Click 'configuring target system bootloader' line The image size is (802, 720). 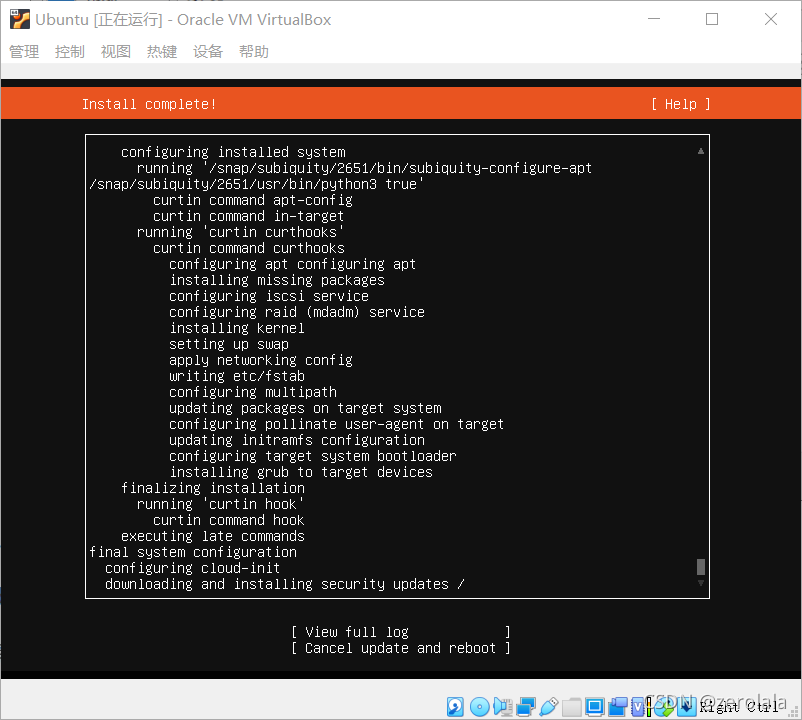click(313, 456)
